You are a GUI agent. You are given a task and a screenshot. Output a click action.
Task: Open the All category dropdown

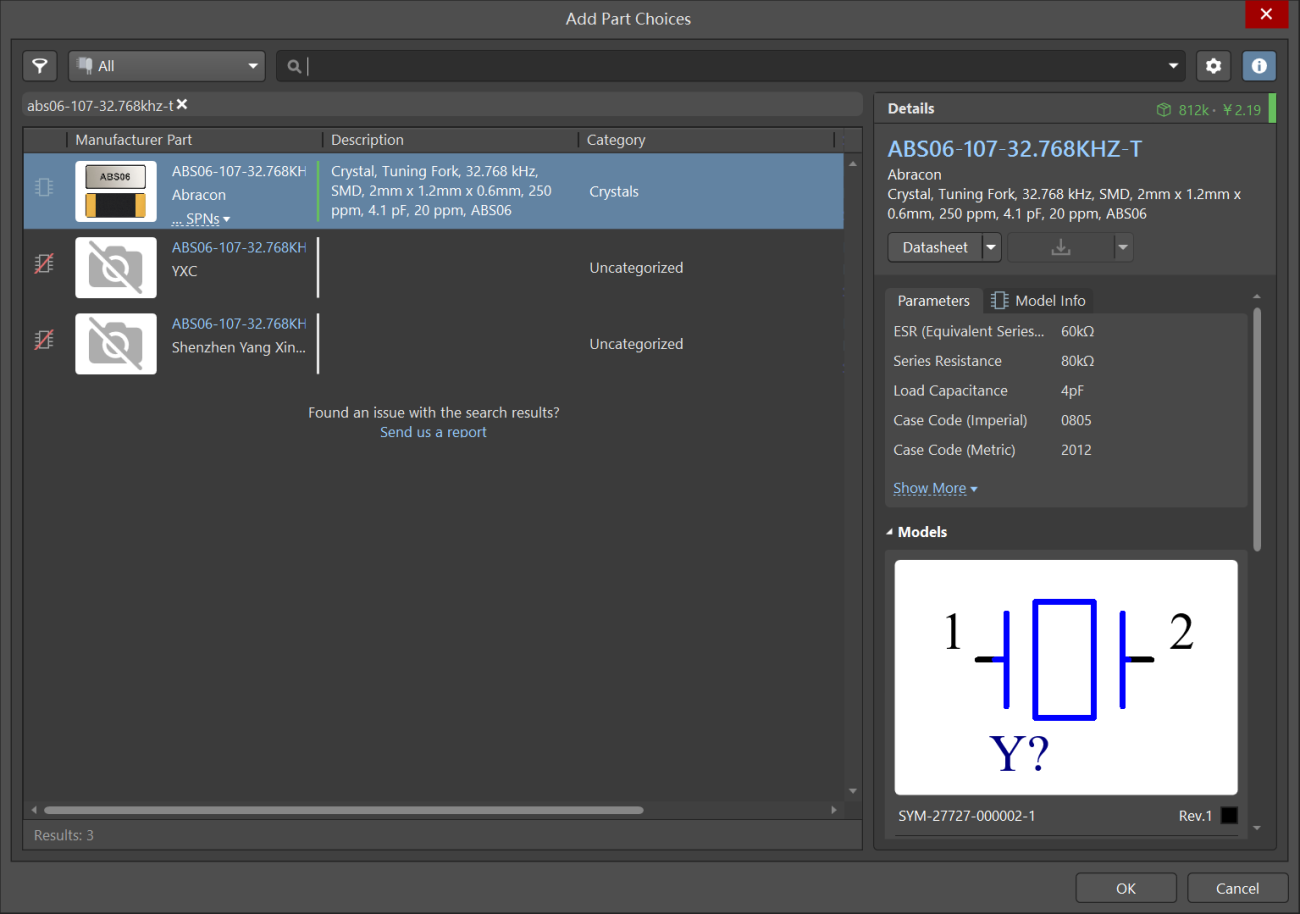(x=167, y=66)
